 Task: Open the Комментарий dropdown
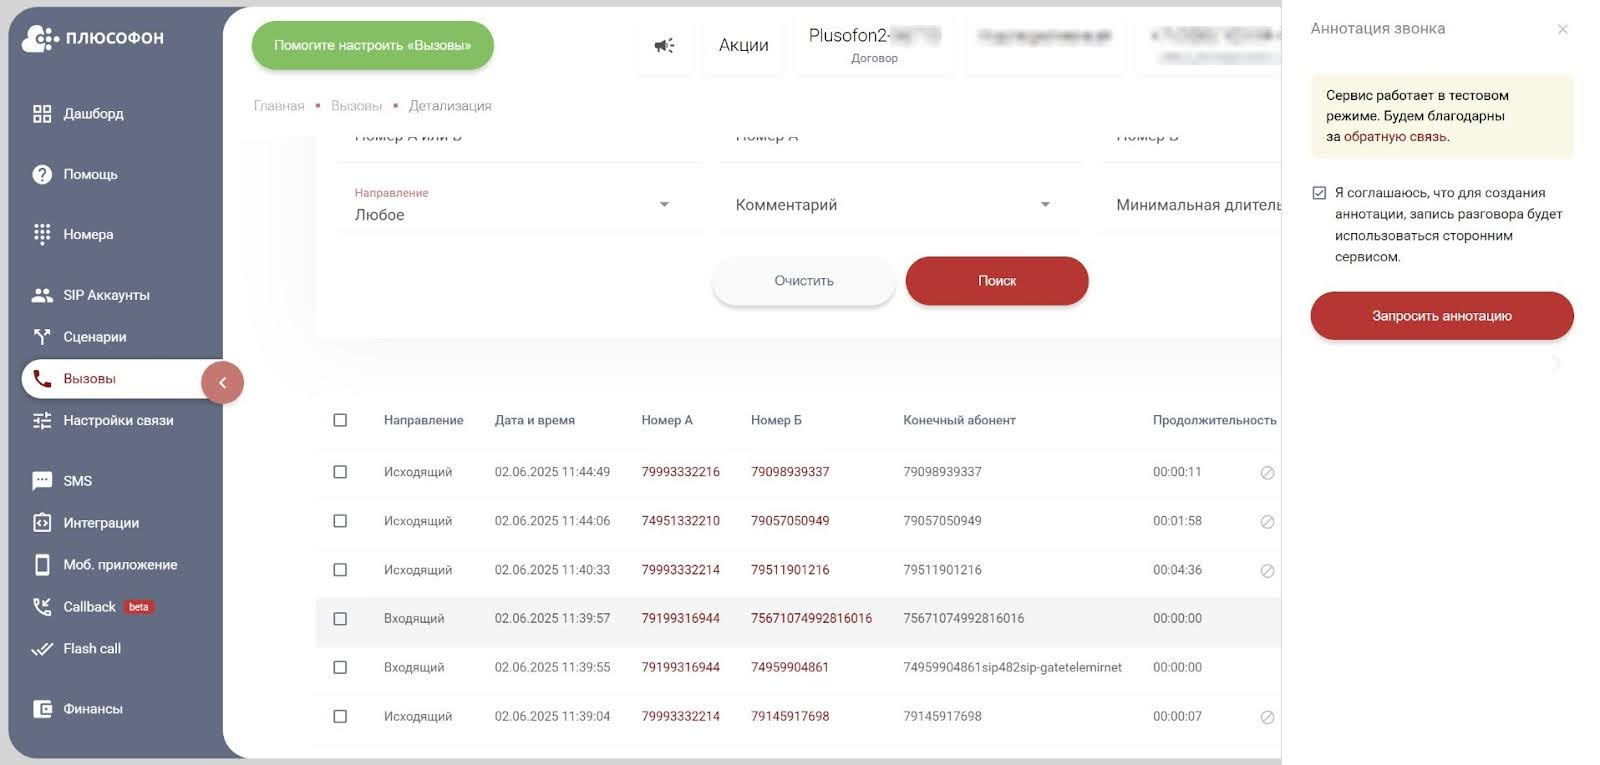(x=1045, y=205)
